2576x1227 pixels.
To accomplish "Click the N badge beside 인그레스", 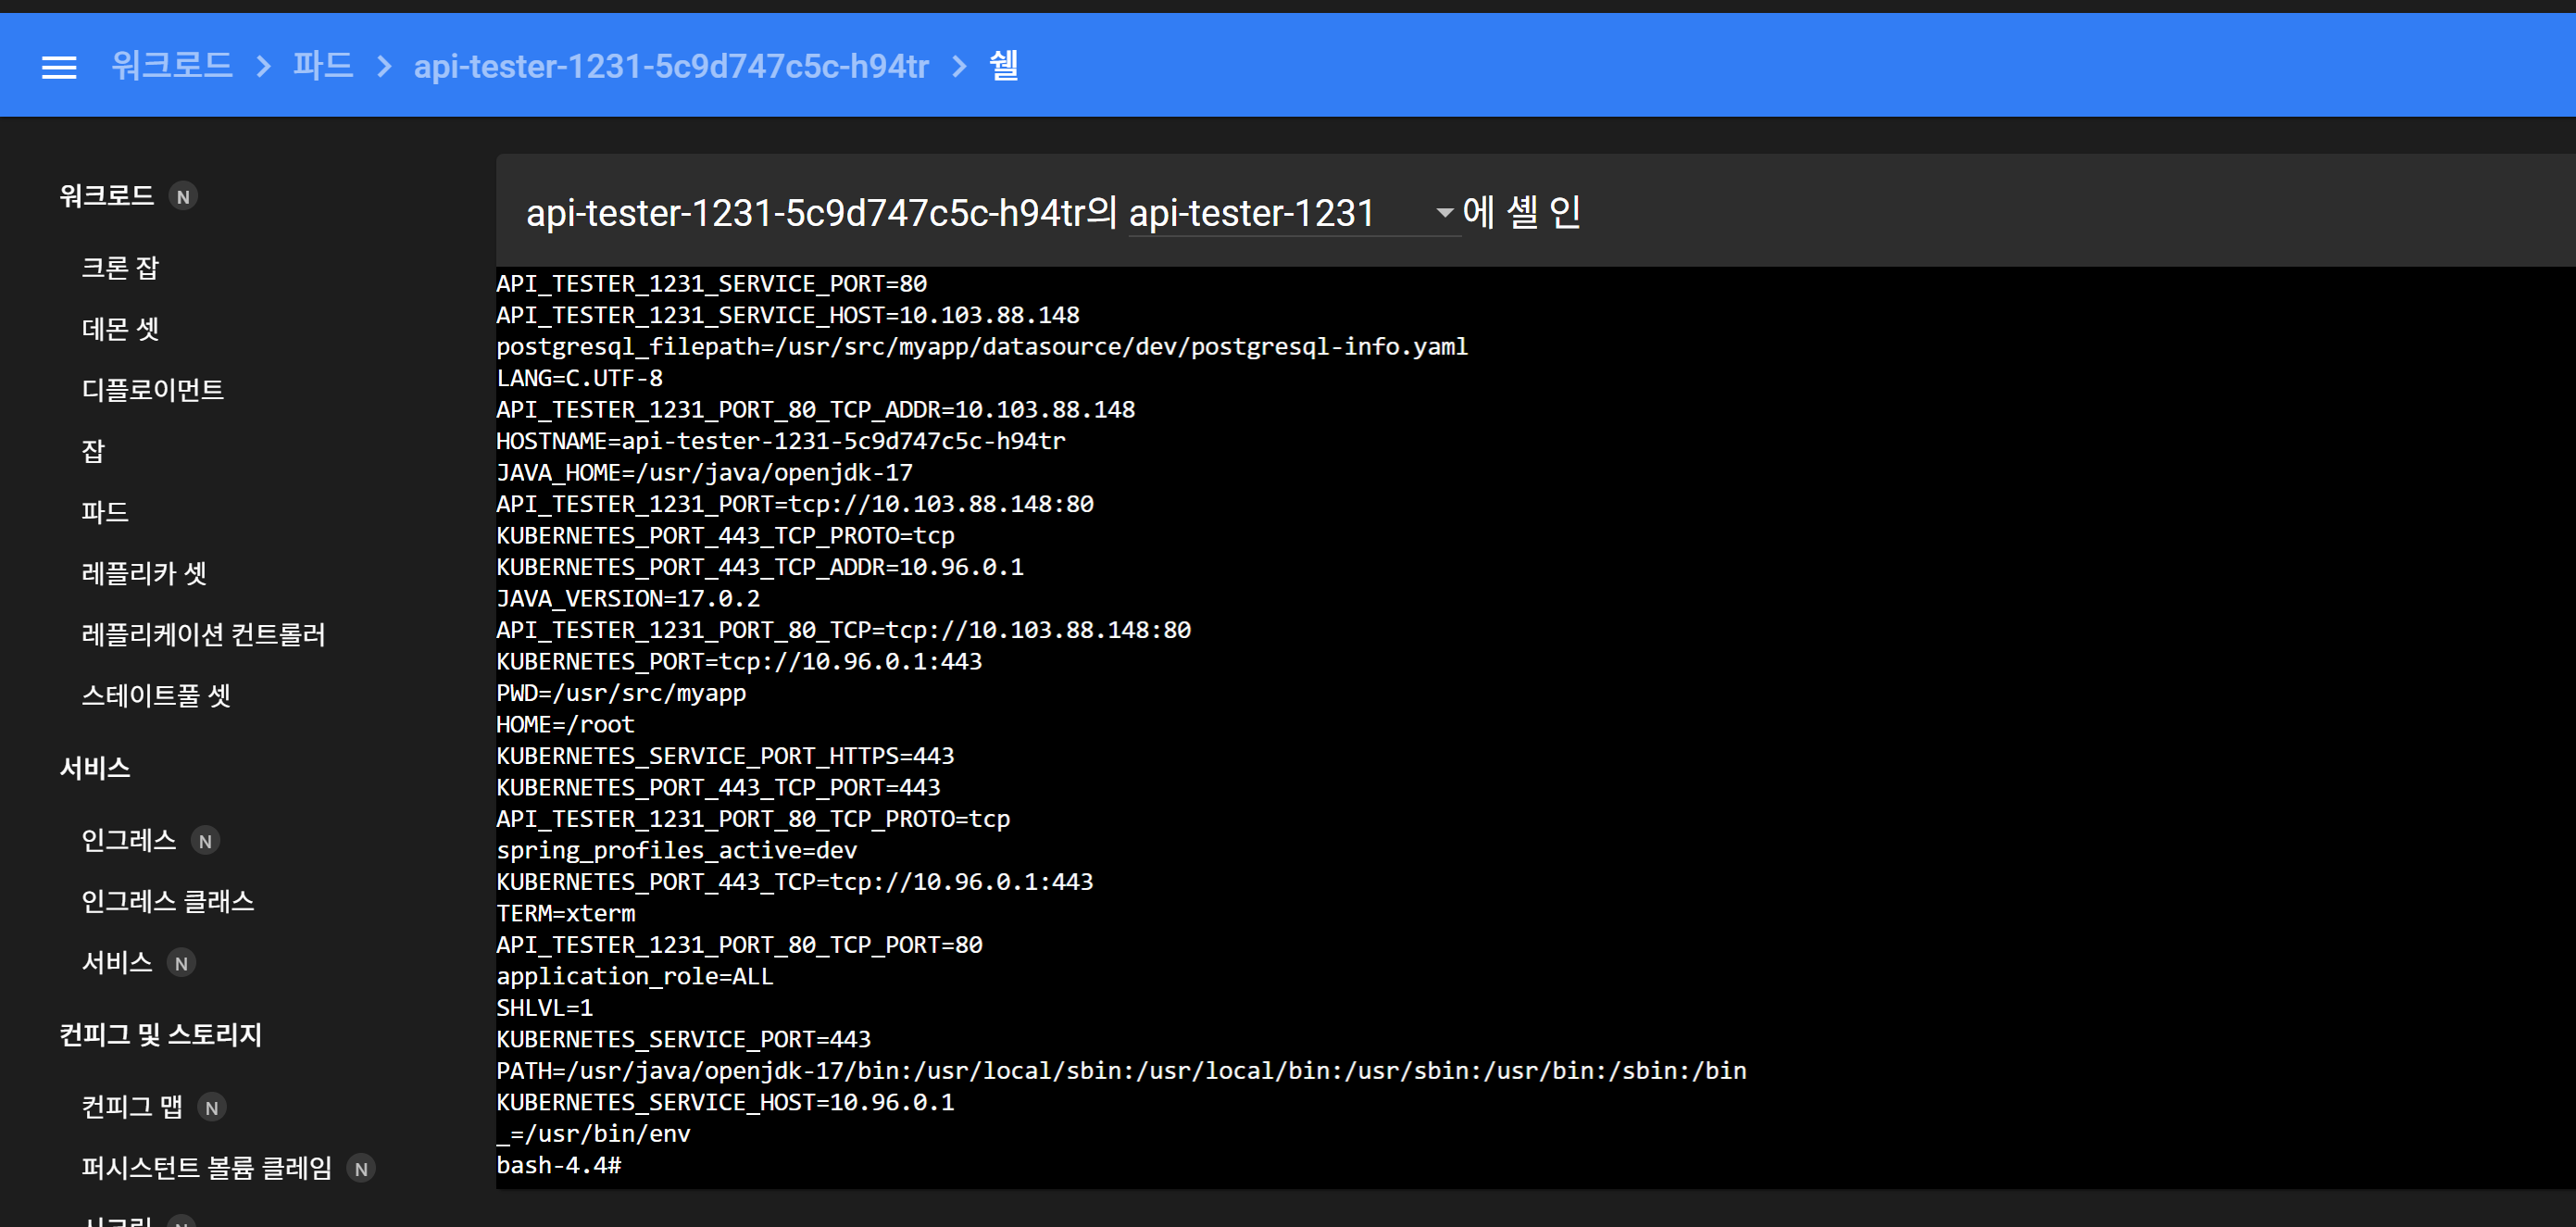I will pyautogui.click(x=205, y=841).
